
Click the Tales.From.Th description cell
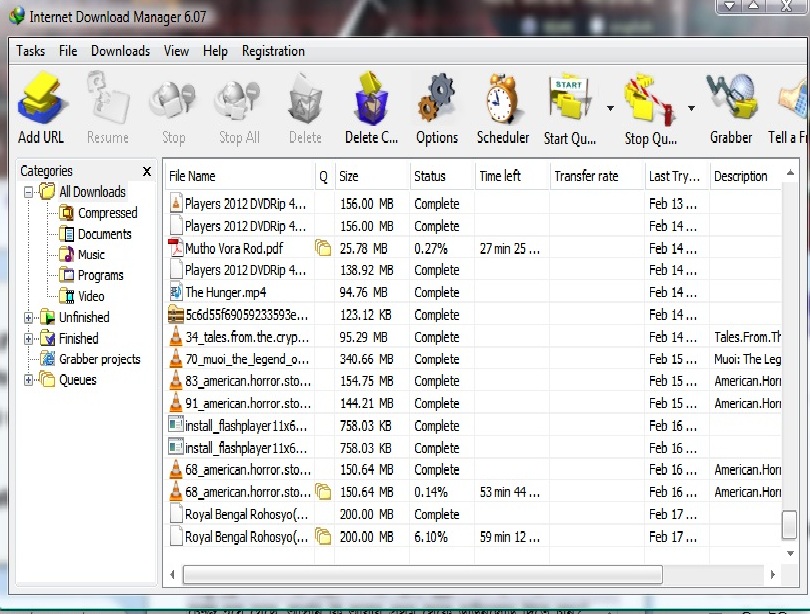click(x=747, y=337)
